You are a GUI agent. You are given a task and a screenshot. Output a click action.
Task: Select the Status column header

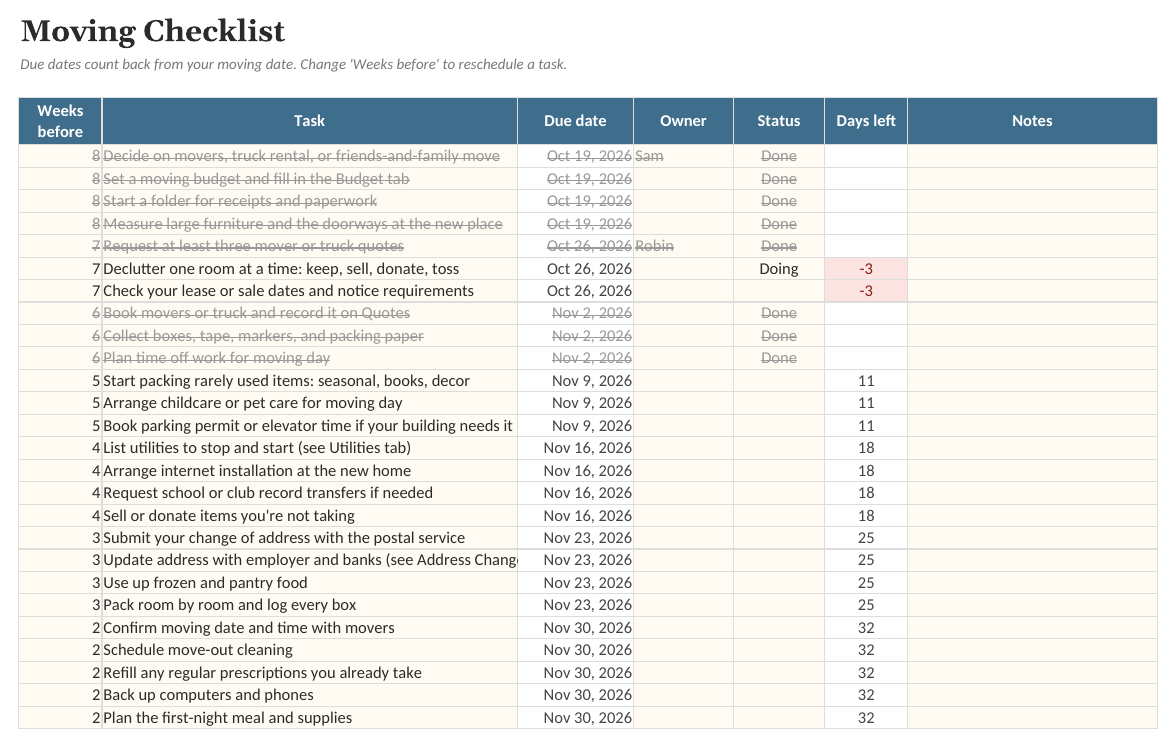coord(778,121)
